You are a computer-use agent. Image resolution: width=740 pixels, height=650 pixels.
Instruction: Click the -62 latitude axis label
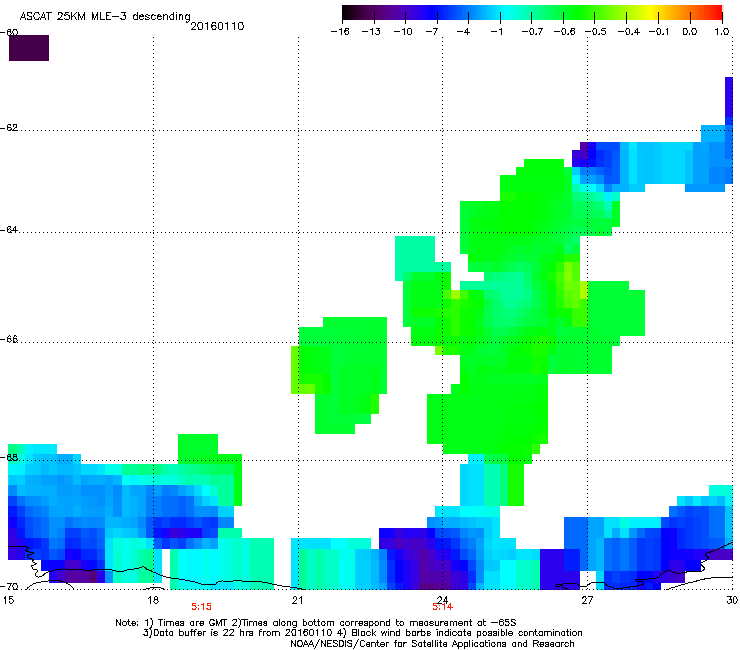[9, 128]
